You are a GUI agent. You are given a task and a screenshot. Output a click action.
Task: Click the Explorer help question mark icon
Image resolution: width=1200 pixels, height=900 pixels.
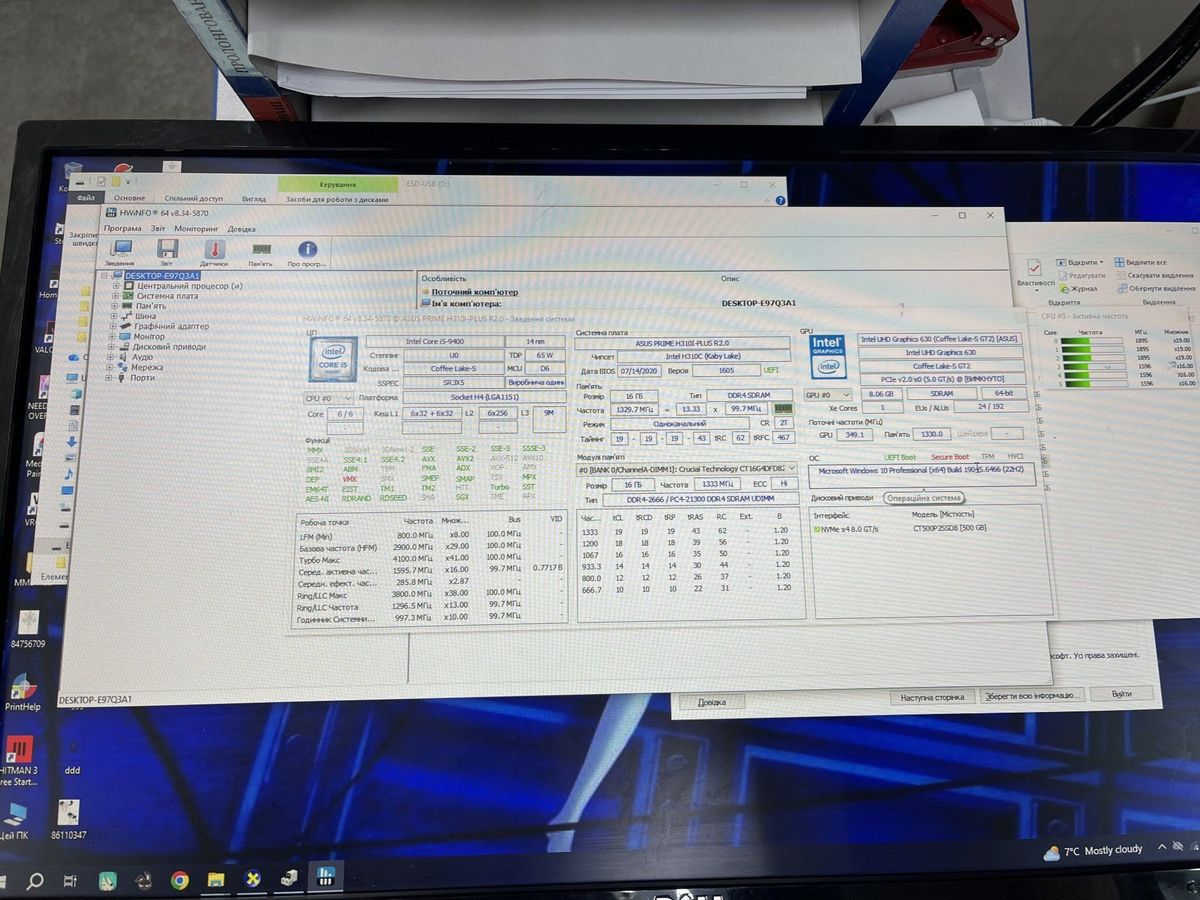(780, 201)
